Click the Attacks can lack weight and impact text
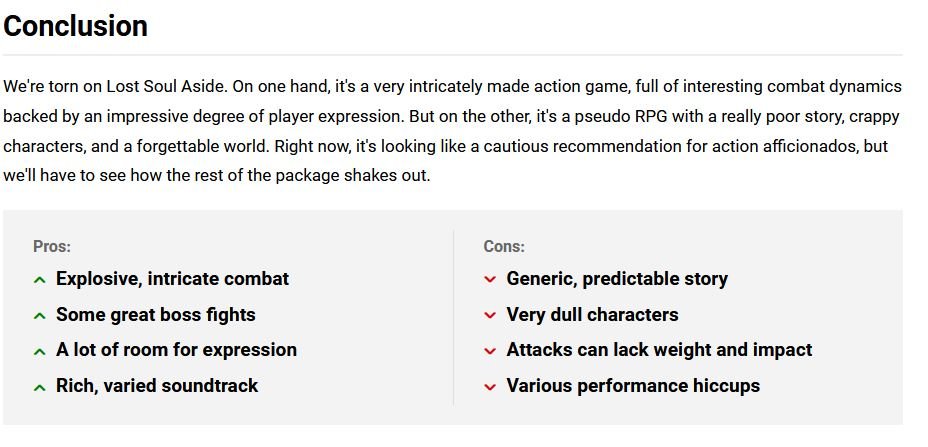Screen dimensions: 928x447 click(x=659, y=350)
